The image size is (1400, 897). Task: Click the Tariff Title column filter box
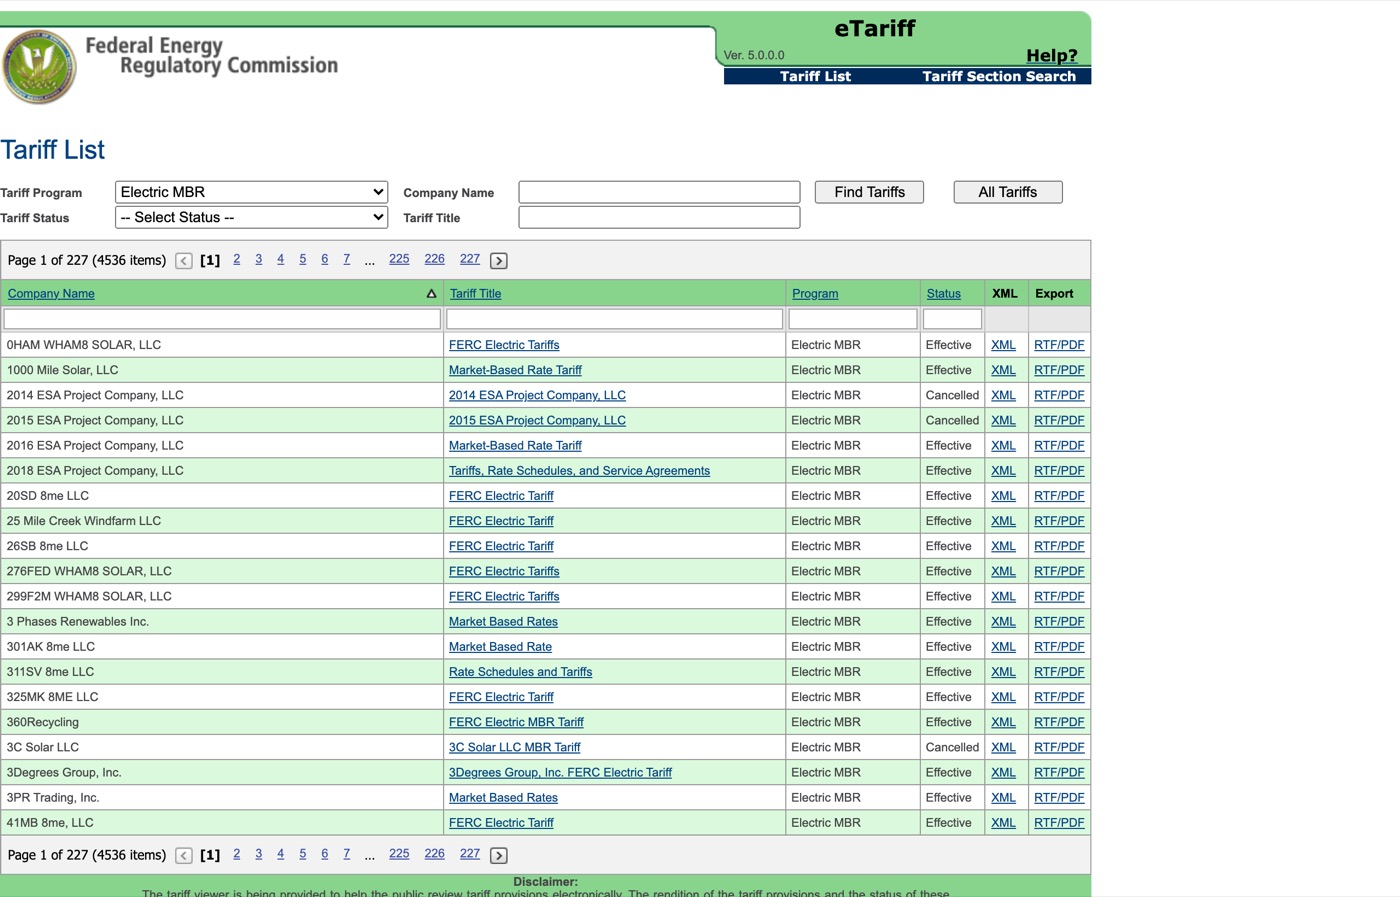point(614,319)
